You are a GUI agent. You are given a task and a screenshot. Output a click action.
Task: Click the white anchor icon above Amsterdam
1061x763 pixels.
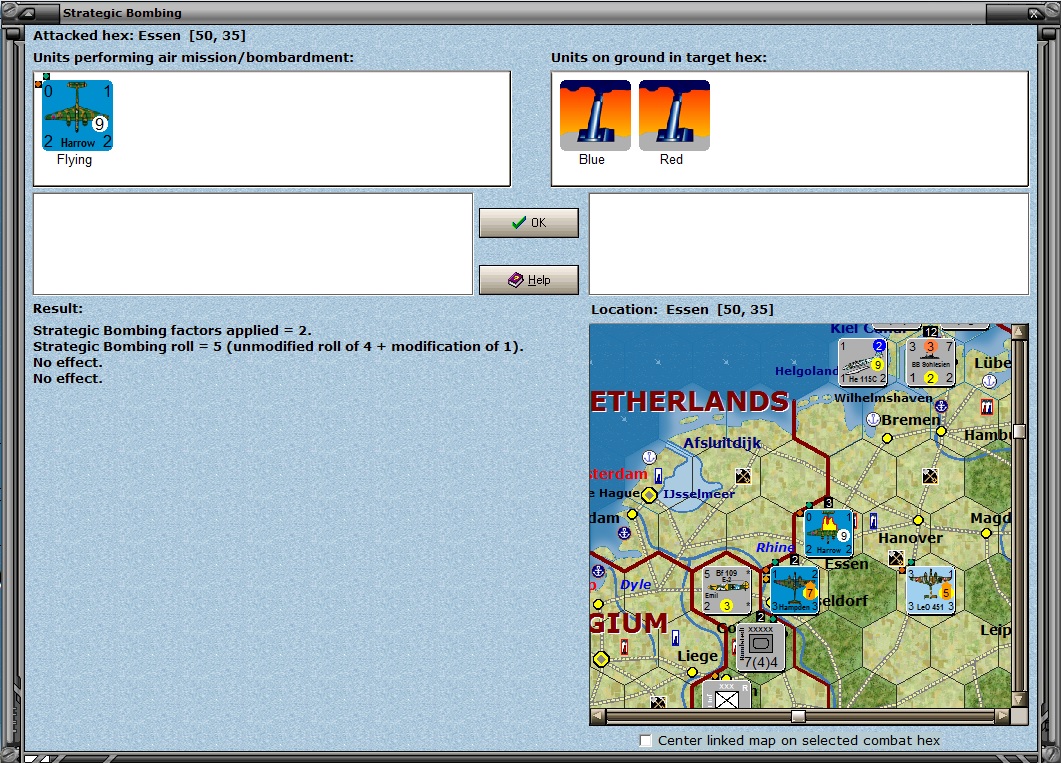pyautogui.click(x=649, y=457)
